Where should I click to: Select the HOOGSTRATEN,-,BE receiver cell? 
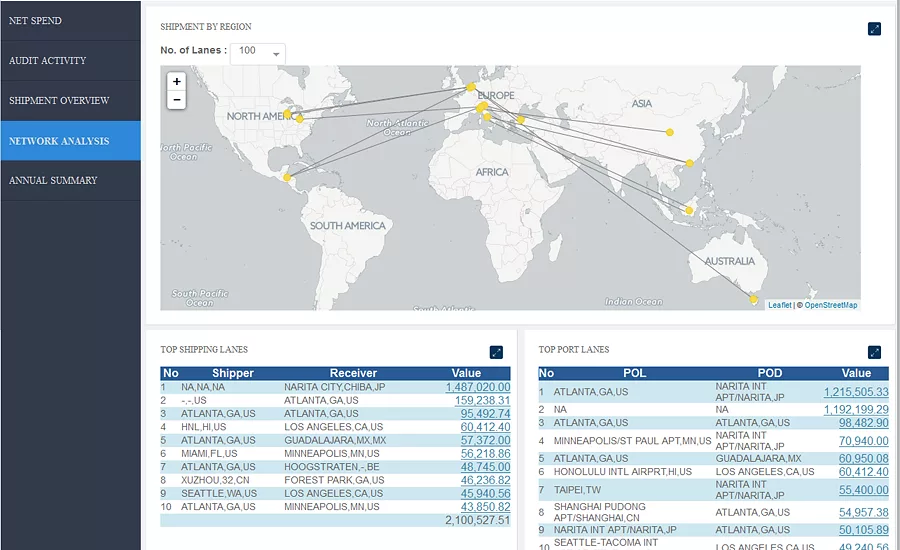click(331, 467)
